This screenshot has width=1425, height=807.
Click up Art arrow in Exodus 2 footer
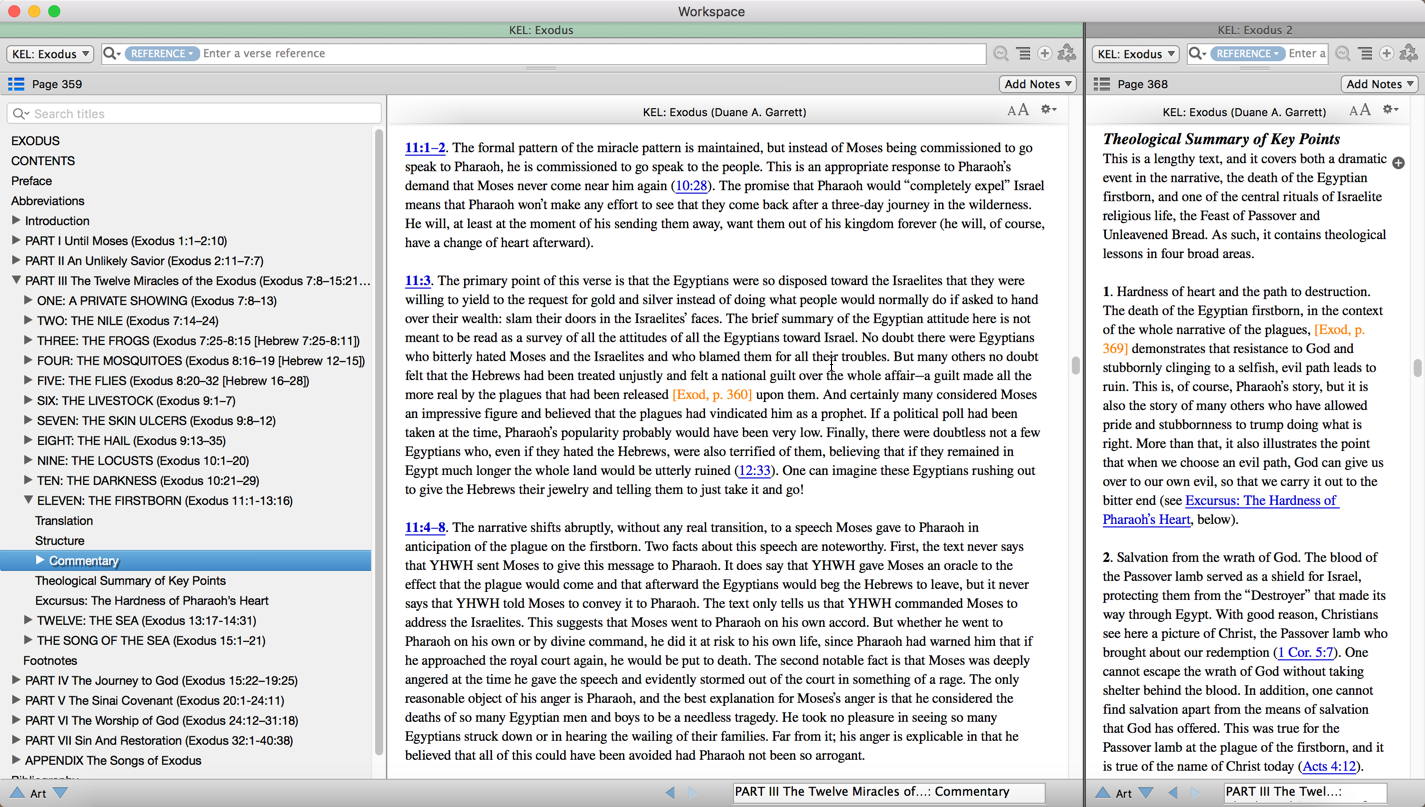pos(1103,792)
